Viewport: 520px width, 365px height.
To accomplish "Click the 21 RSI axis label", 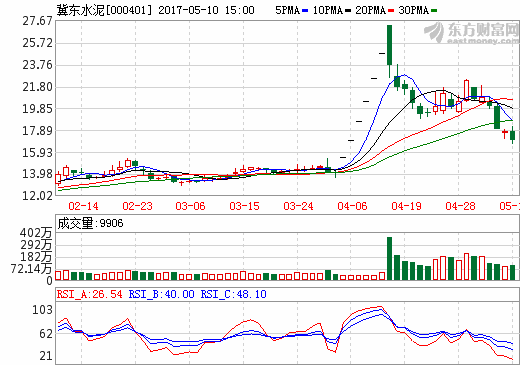I will click(46, 356).
